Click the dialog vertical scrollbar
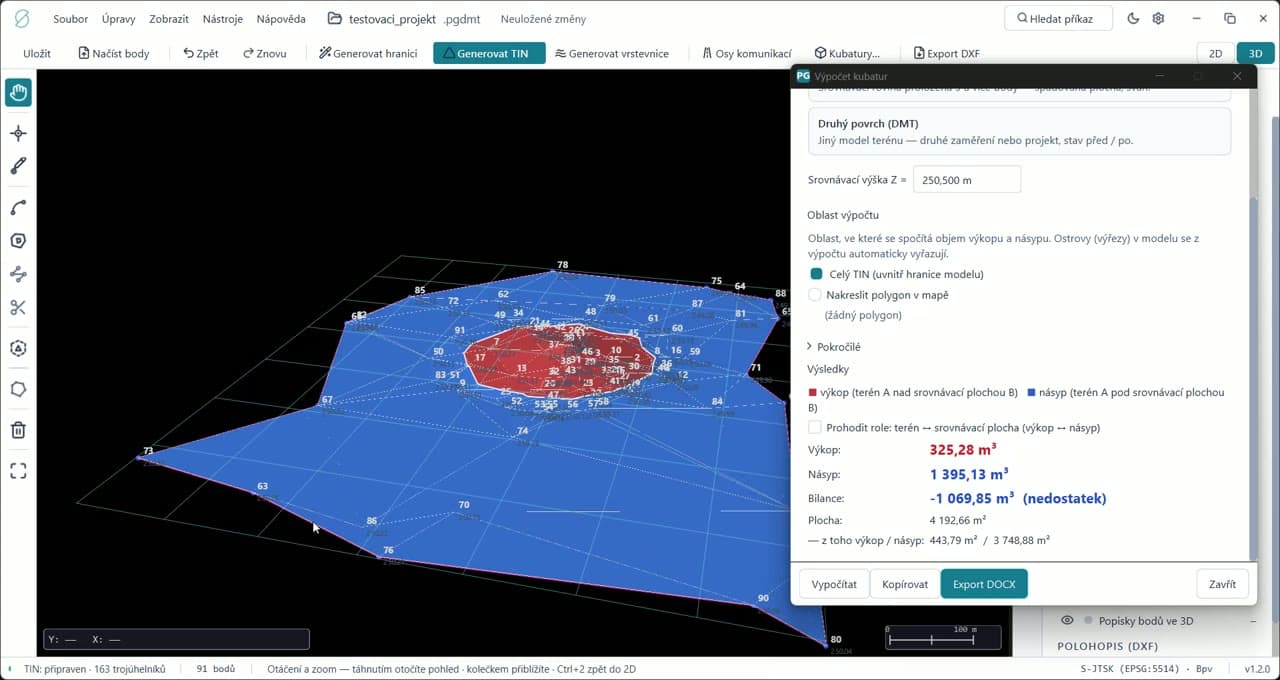1280x680 pixels. pyautogui.click(x=1254, y=380)
